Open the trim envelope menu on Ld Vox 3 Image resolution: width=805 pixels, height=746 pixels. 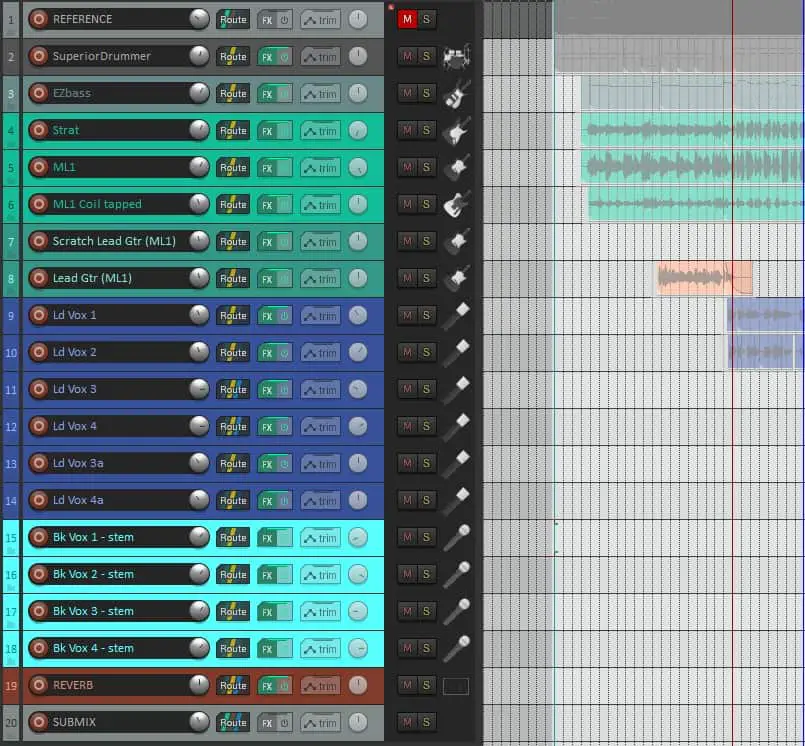tap(320, 390)
